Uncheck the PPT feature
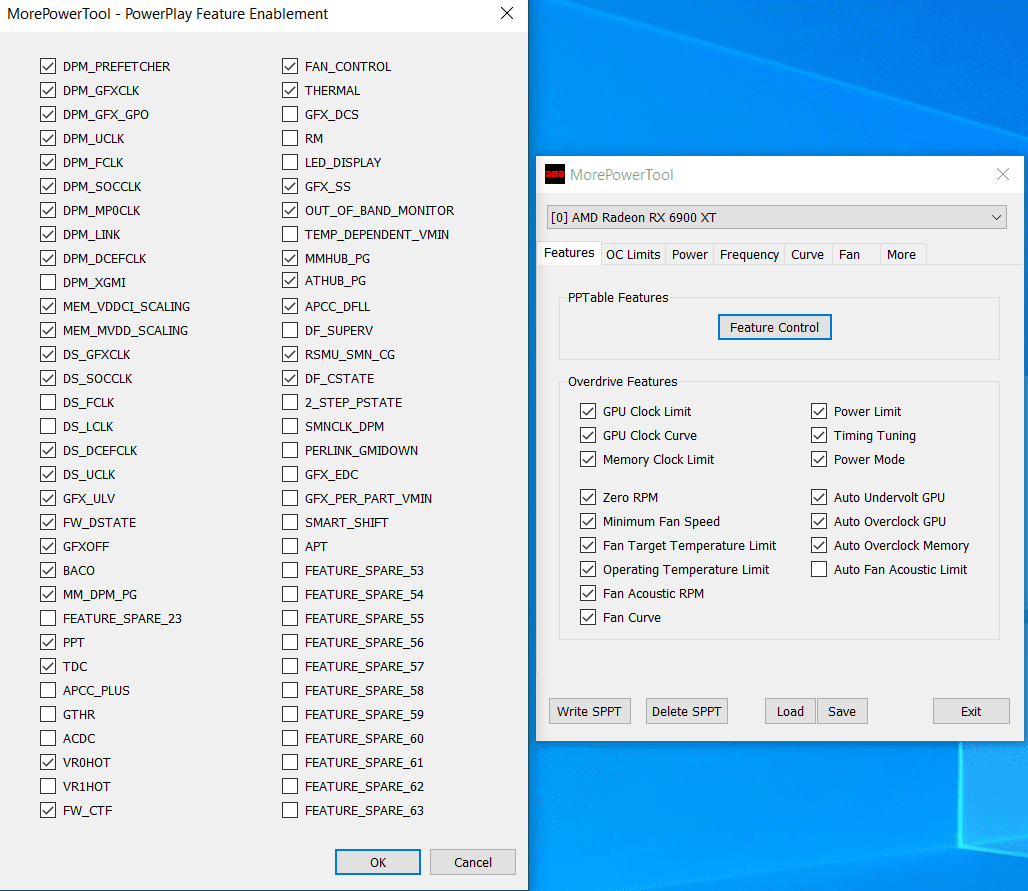Image resolution: width=1028 pixels, height=891 pixels. coord(48,642)
